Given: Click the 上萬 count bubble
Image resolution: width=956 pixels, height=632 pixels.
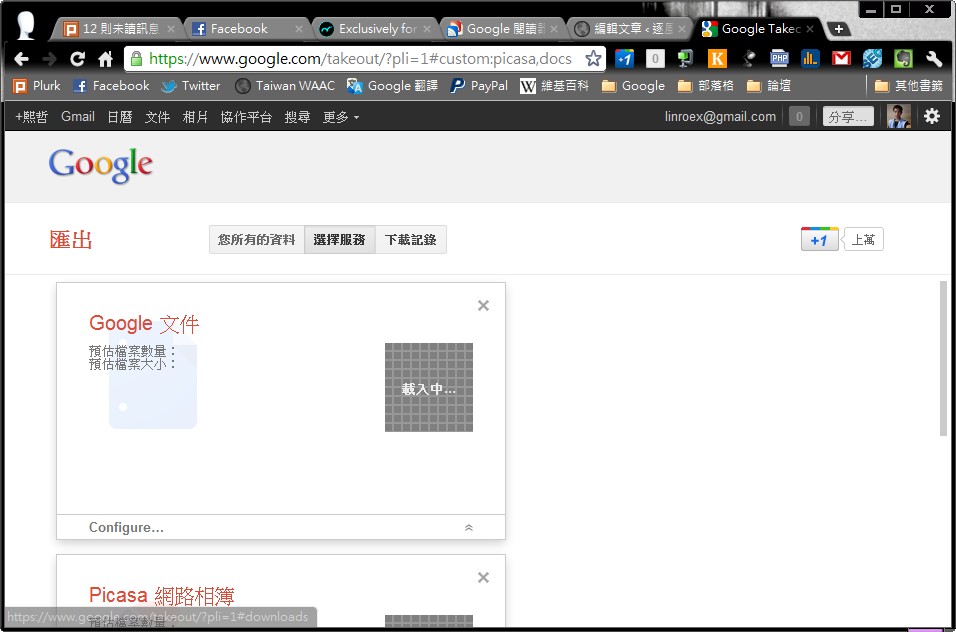Looking at the screenshot, I should 863,239.
